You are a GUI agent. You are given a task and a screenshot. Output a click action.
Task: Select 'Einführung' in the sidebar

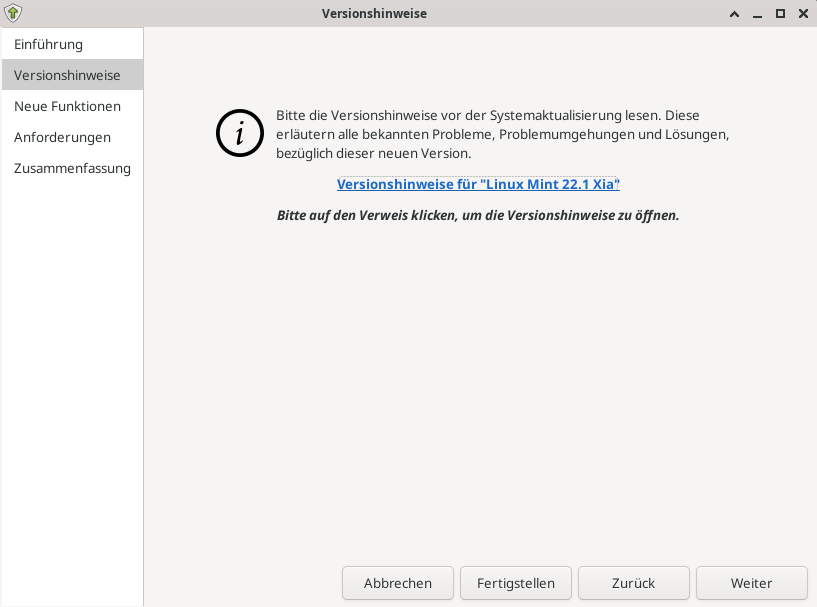click(50, 43)
